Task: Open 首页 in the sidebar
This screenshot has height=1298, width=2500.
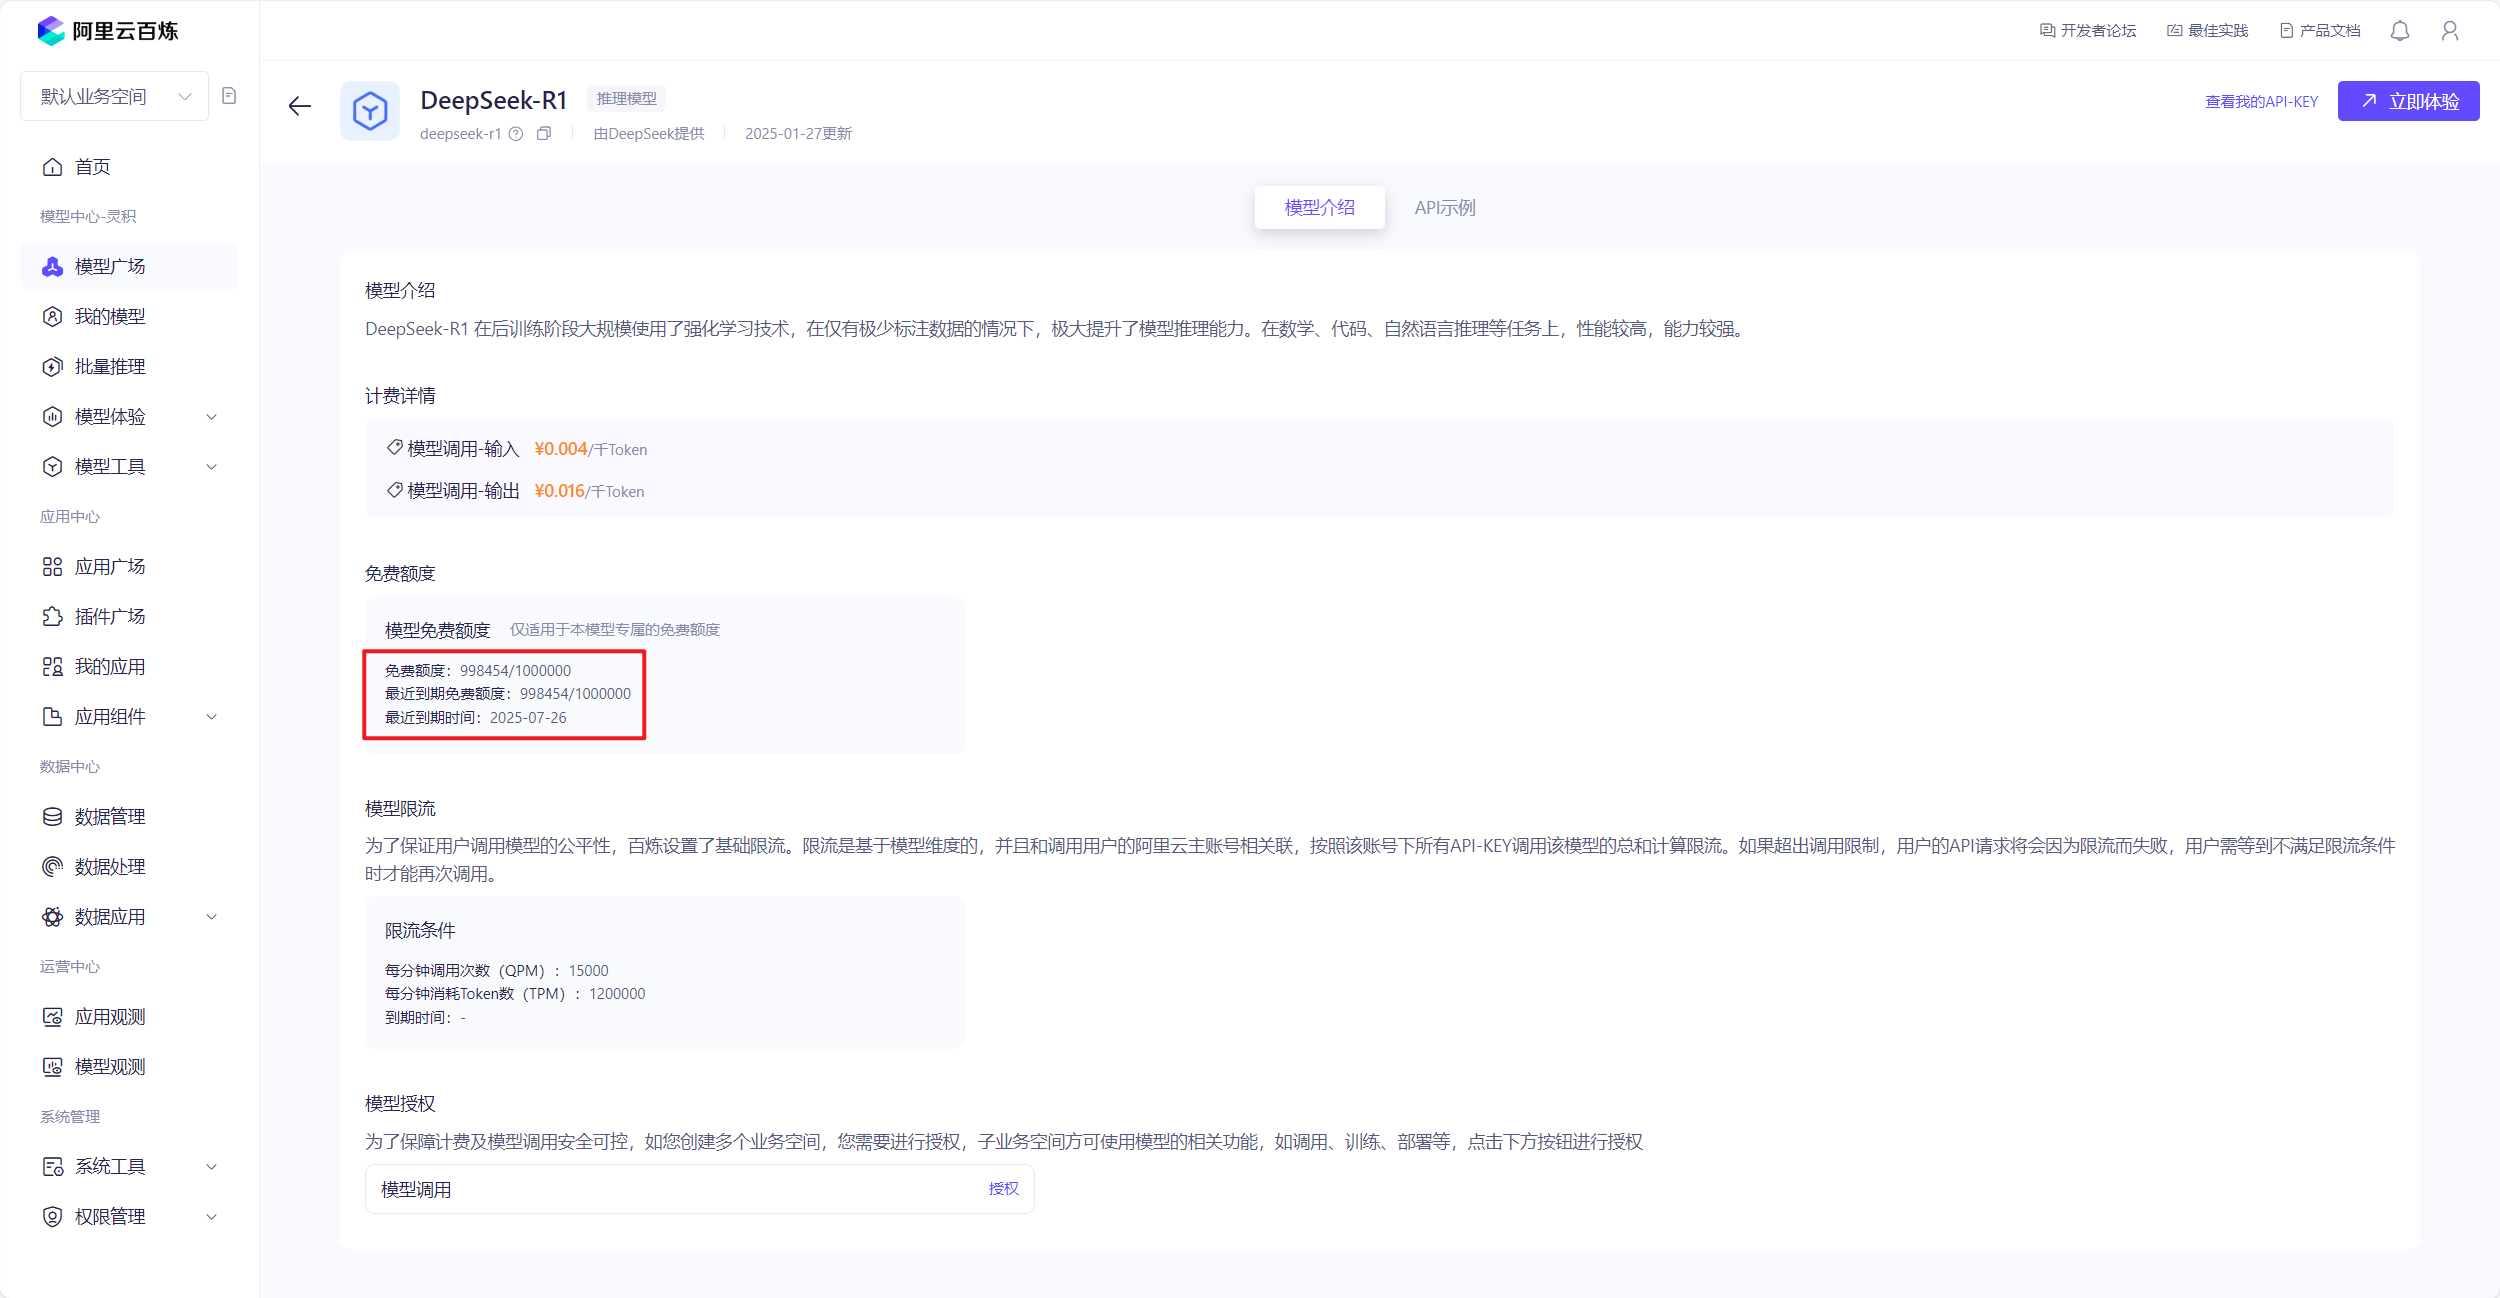Action: 130,167
